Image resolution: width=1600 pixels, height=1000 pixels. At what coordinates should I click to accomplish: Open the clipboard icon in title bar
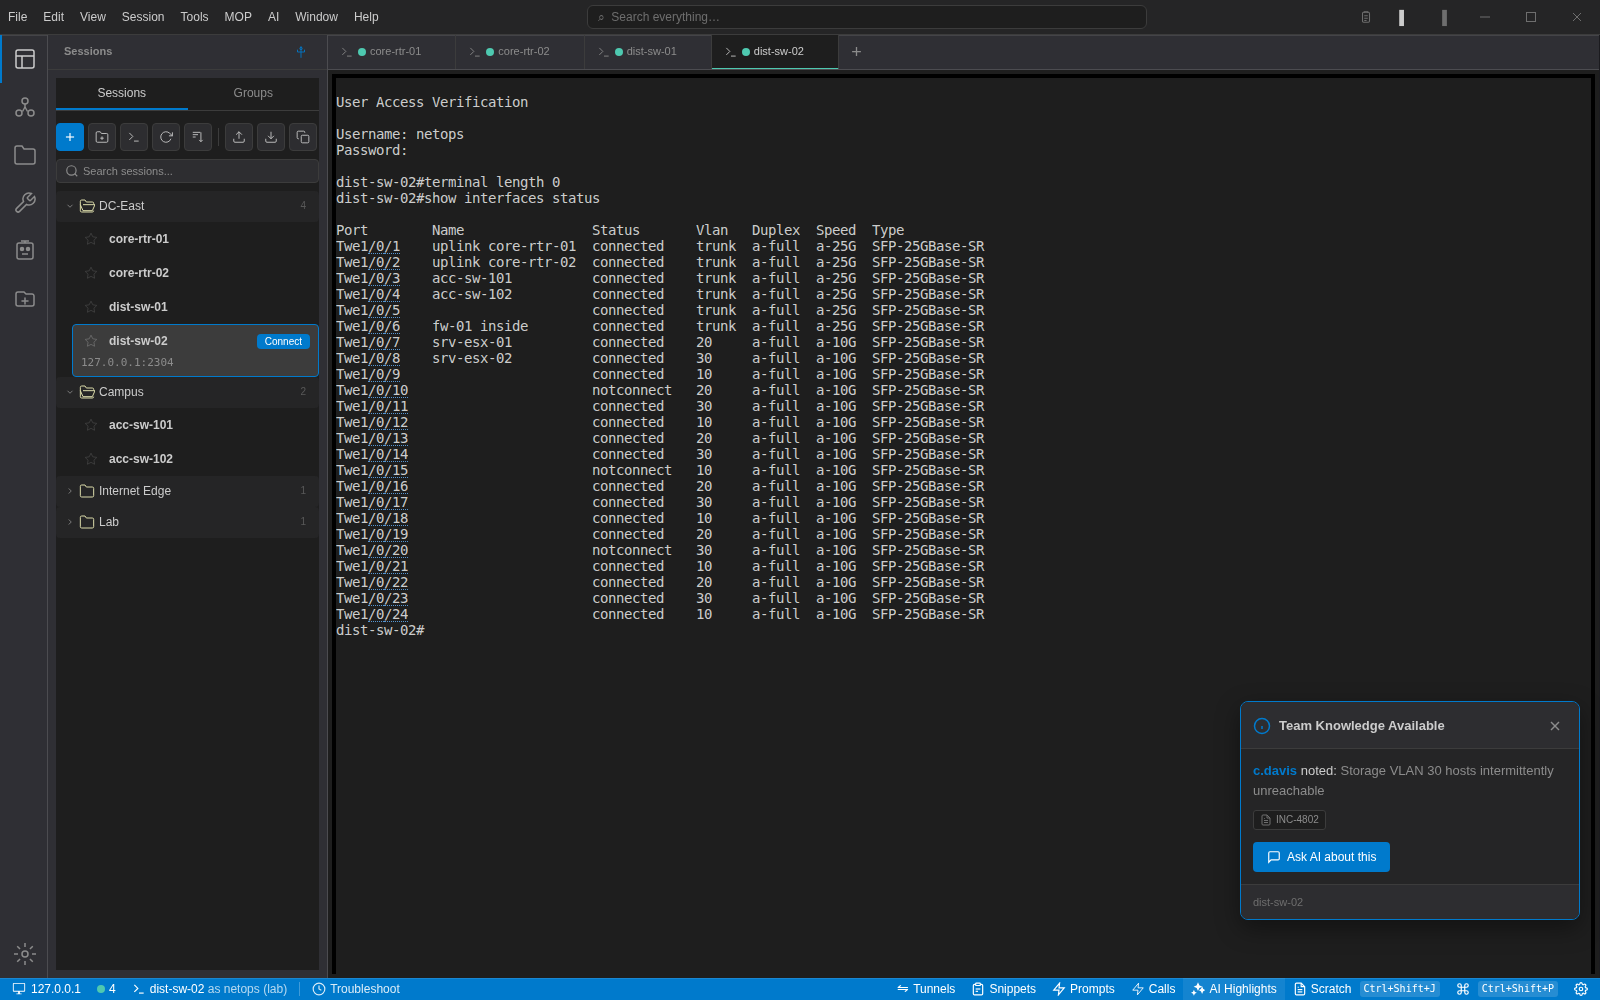pyautogui.click(x=1366, y=17)
